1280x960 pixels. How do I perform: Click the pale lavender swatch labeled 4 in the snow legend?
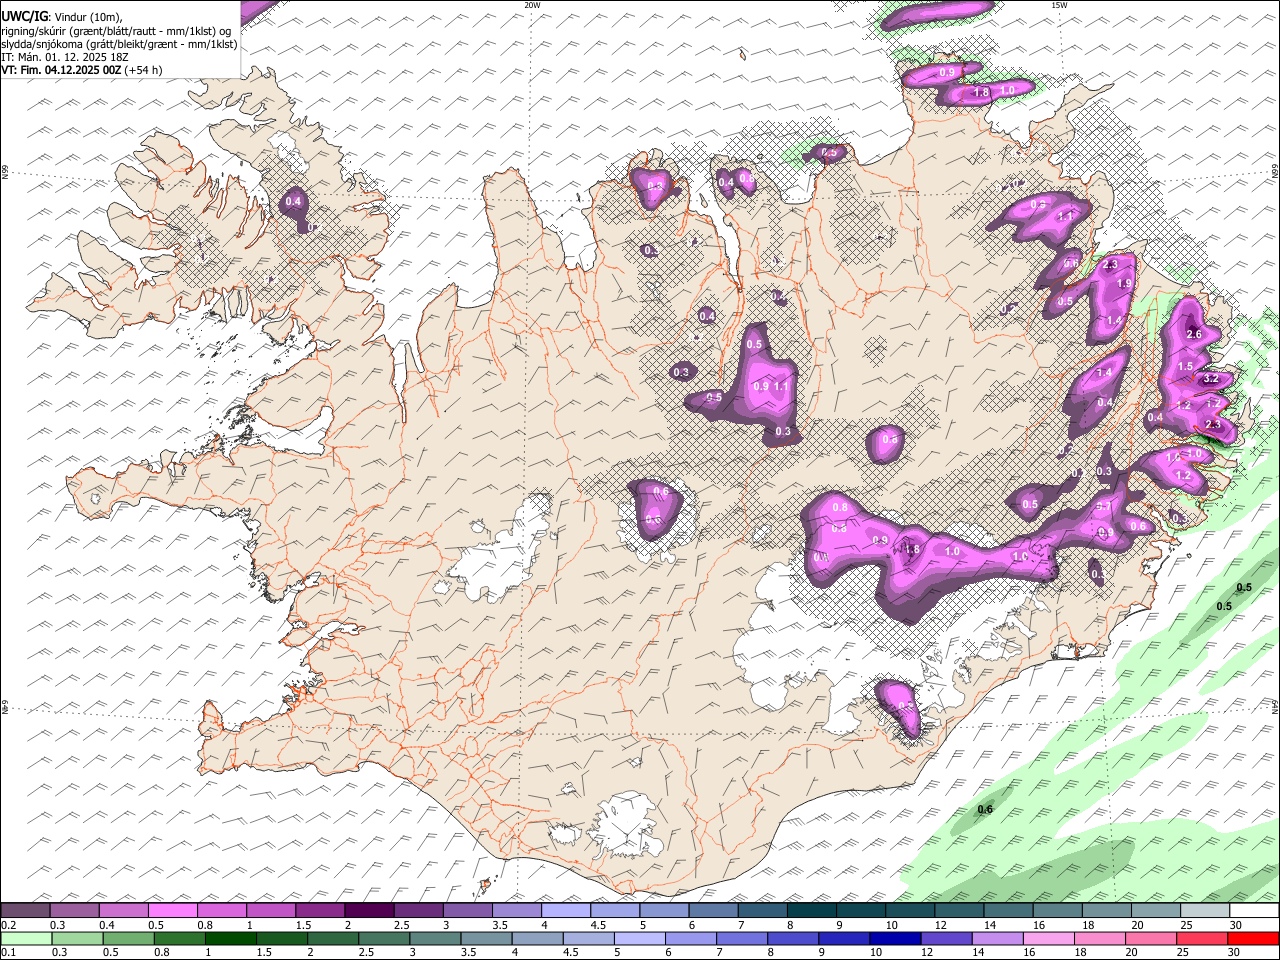coord(566,910)
